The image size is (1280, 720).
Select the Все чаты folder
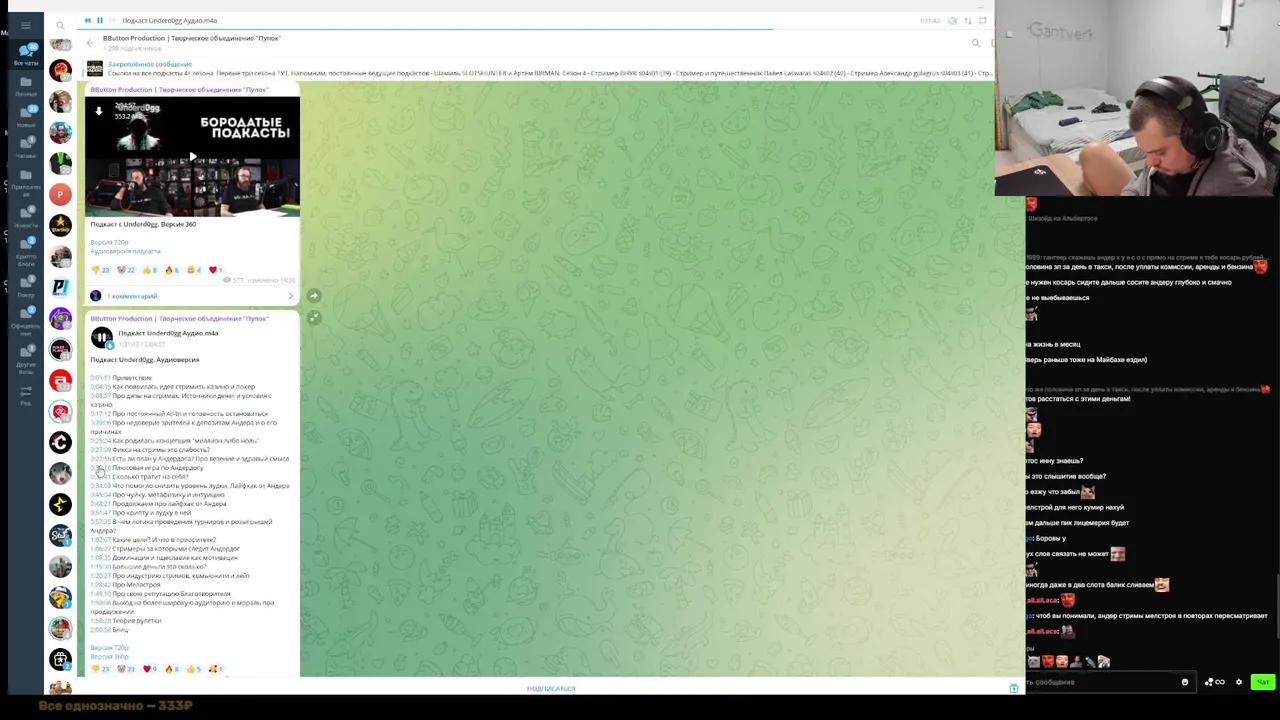pyautogui.click(x=26, y=54)
